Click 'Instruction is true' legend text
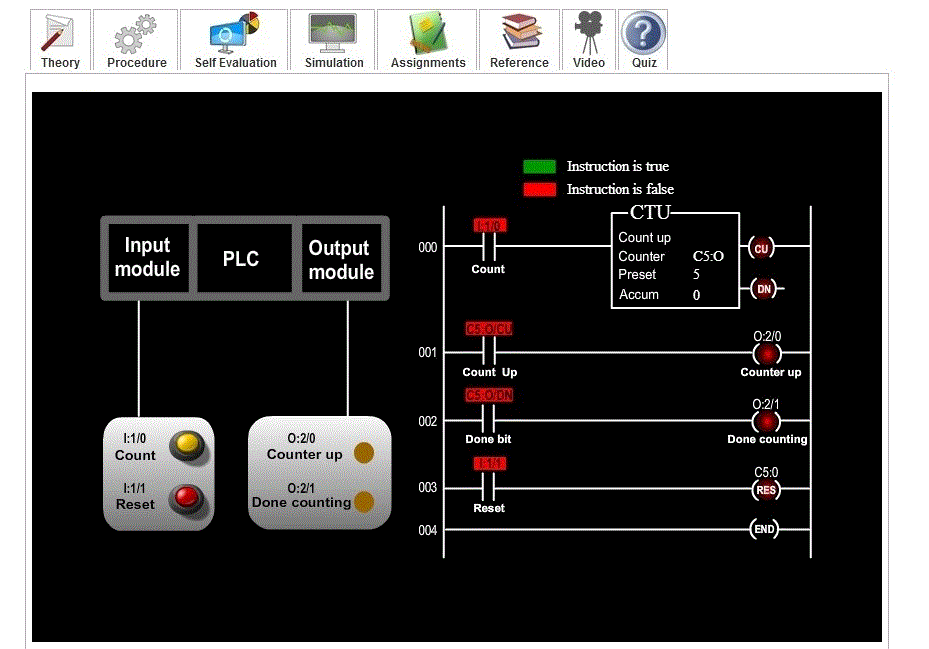 [x=618, y=166]
